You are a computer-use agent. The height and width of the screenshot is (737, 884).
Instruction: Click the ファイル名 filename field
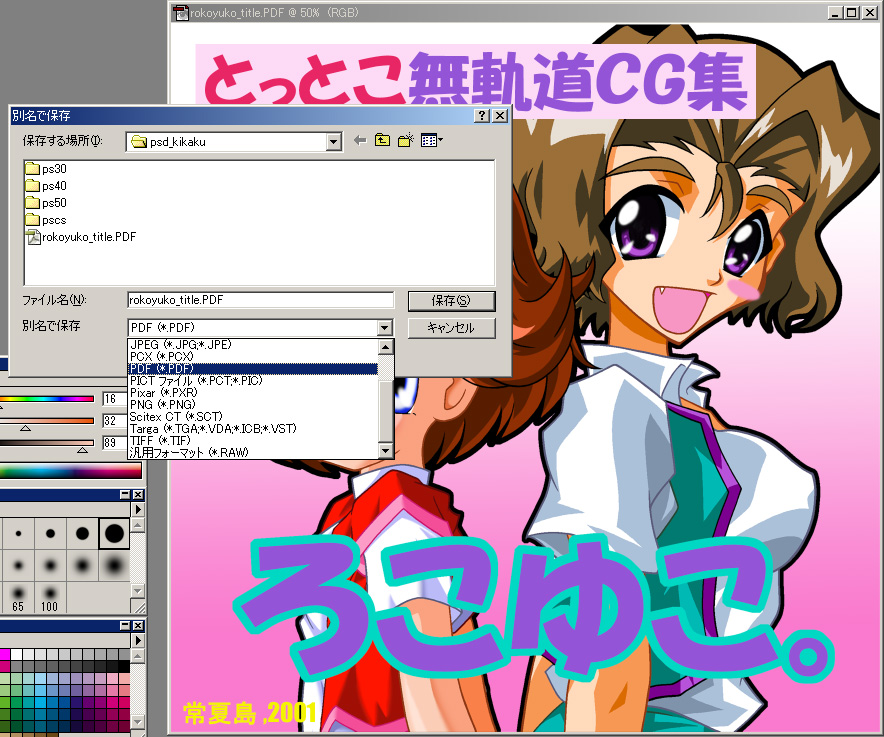click(x=260, y=300)
